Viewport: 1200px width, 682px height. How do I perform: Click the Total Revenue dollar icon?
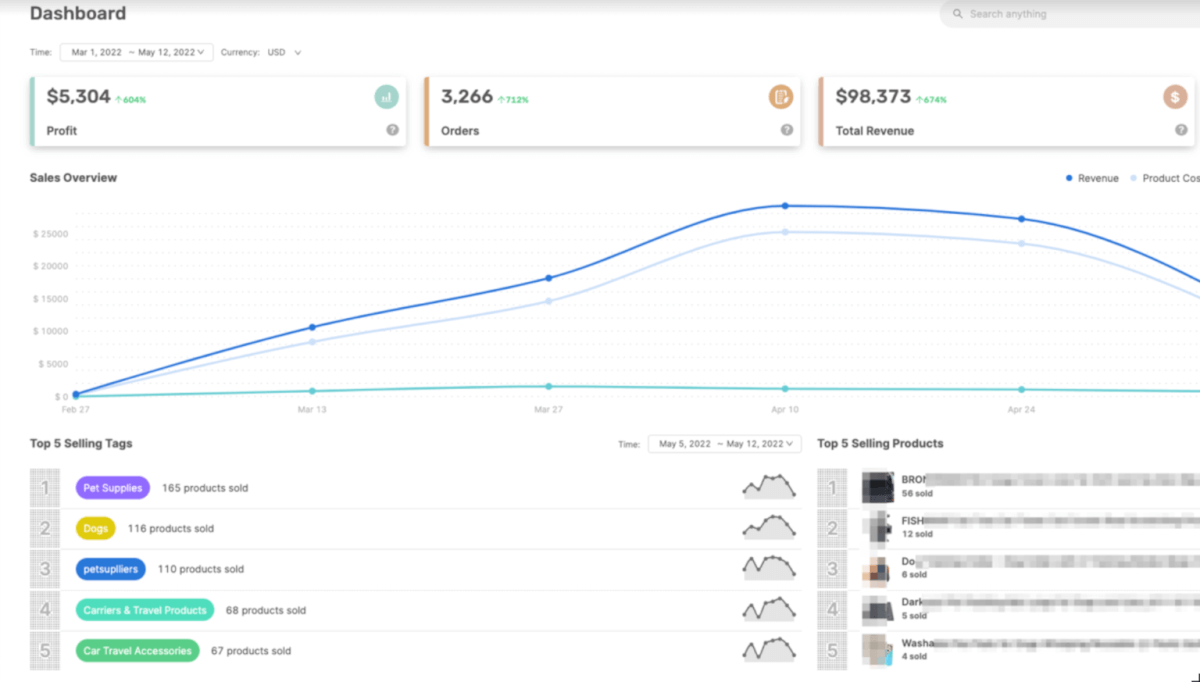pos(1175,97)
